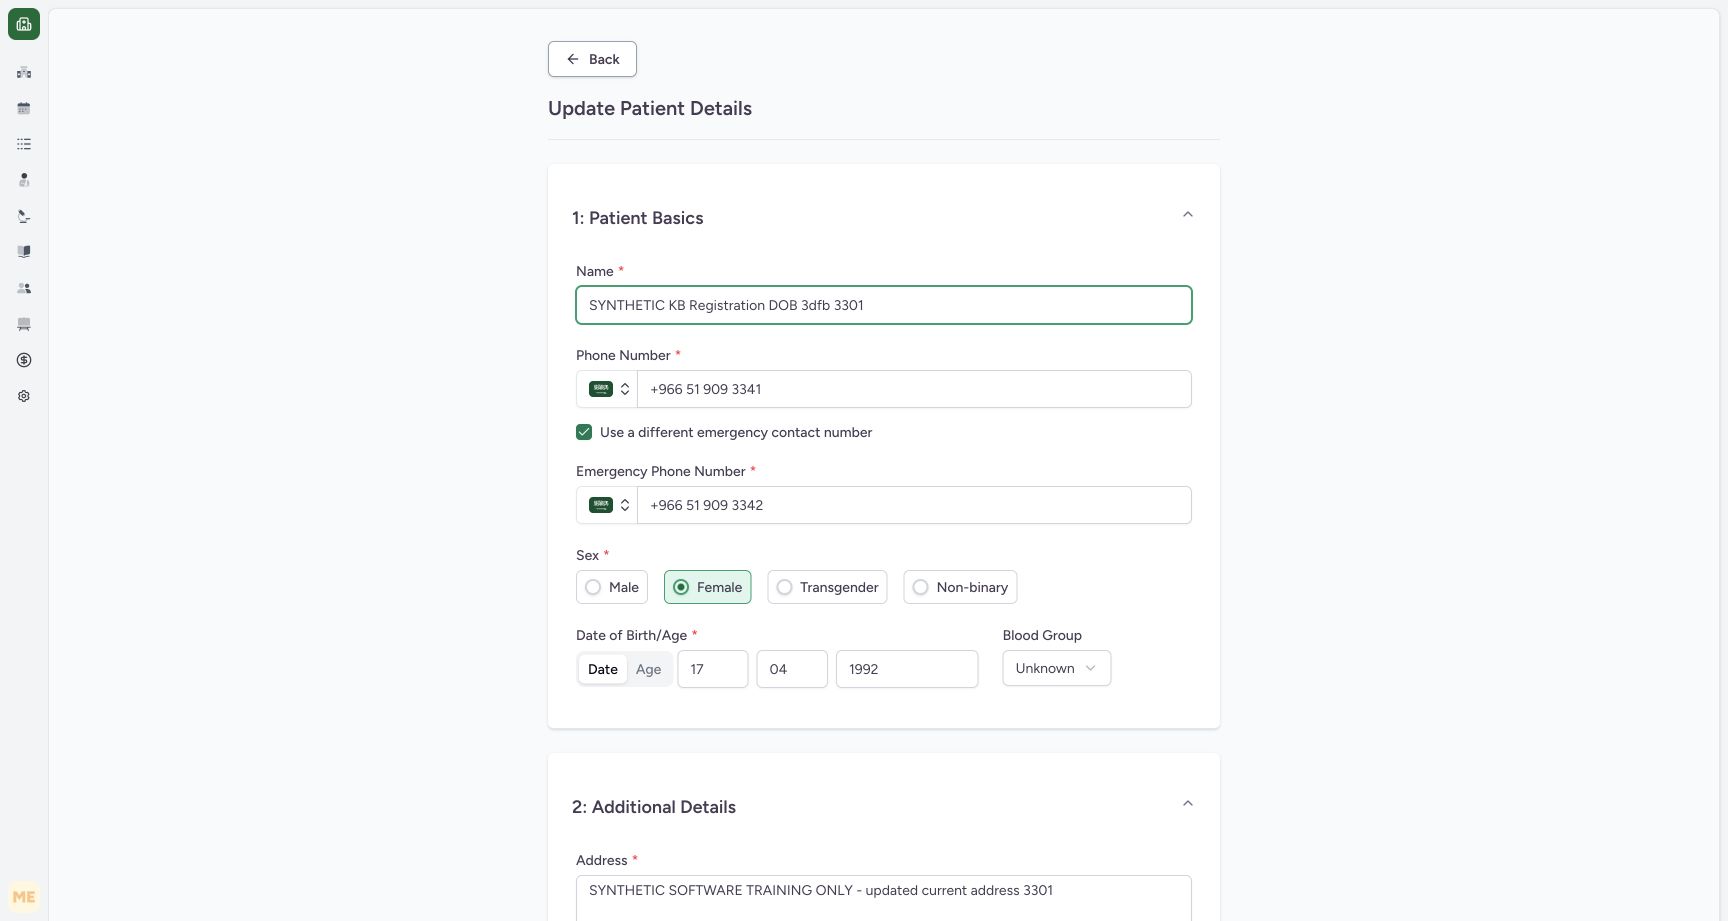Select the Female sex option
The height and width of the screenshot is (921, 1728).
point(707,587)
